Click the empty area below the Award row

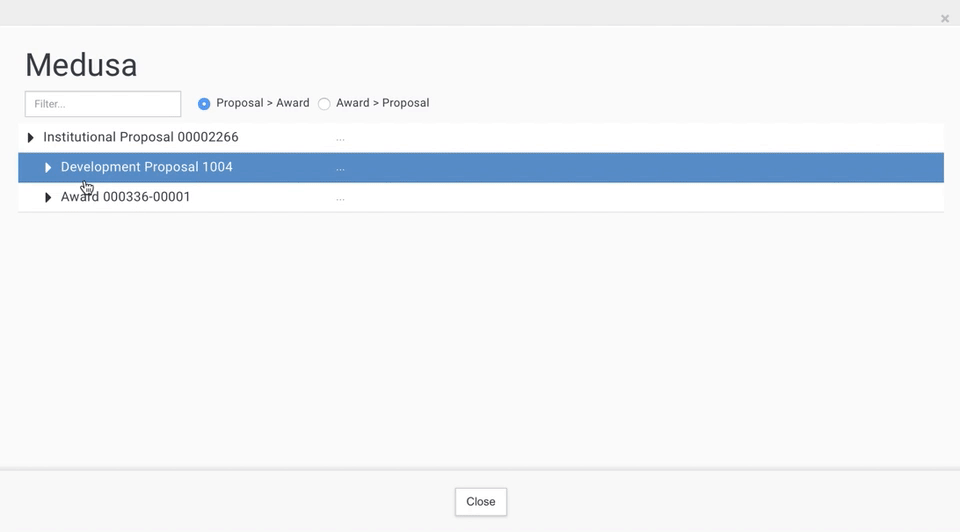click(480, 330)
